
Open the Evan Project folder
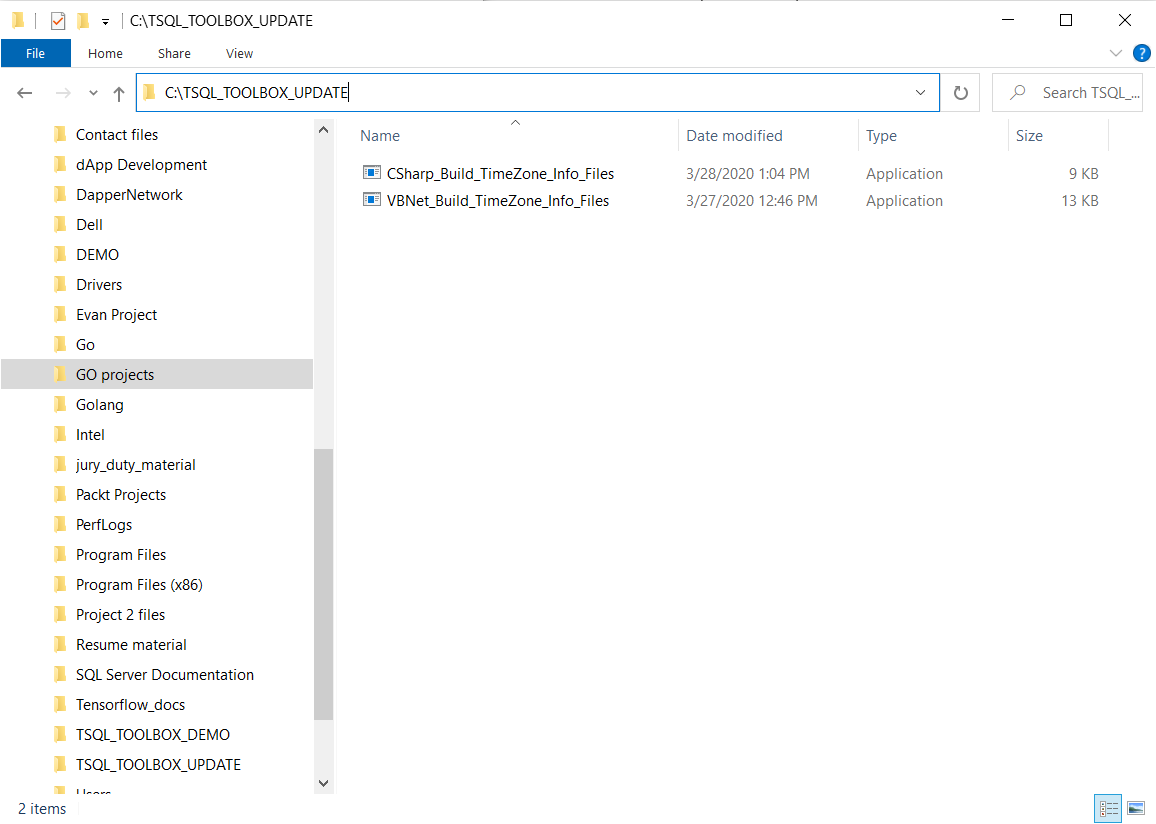116,315
